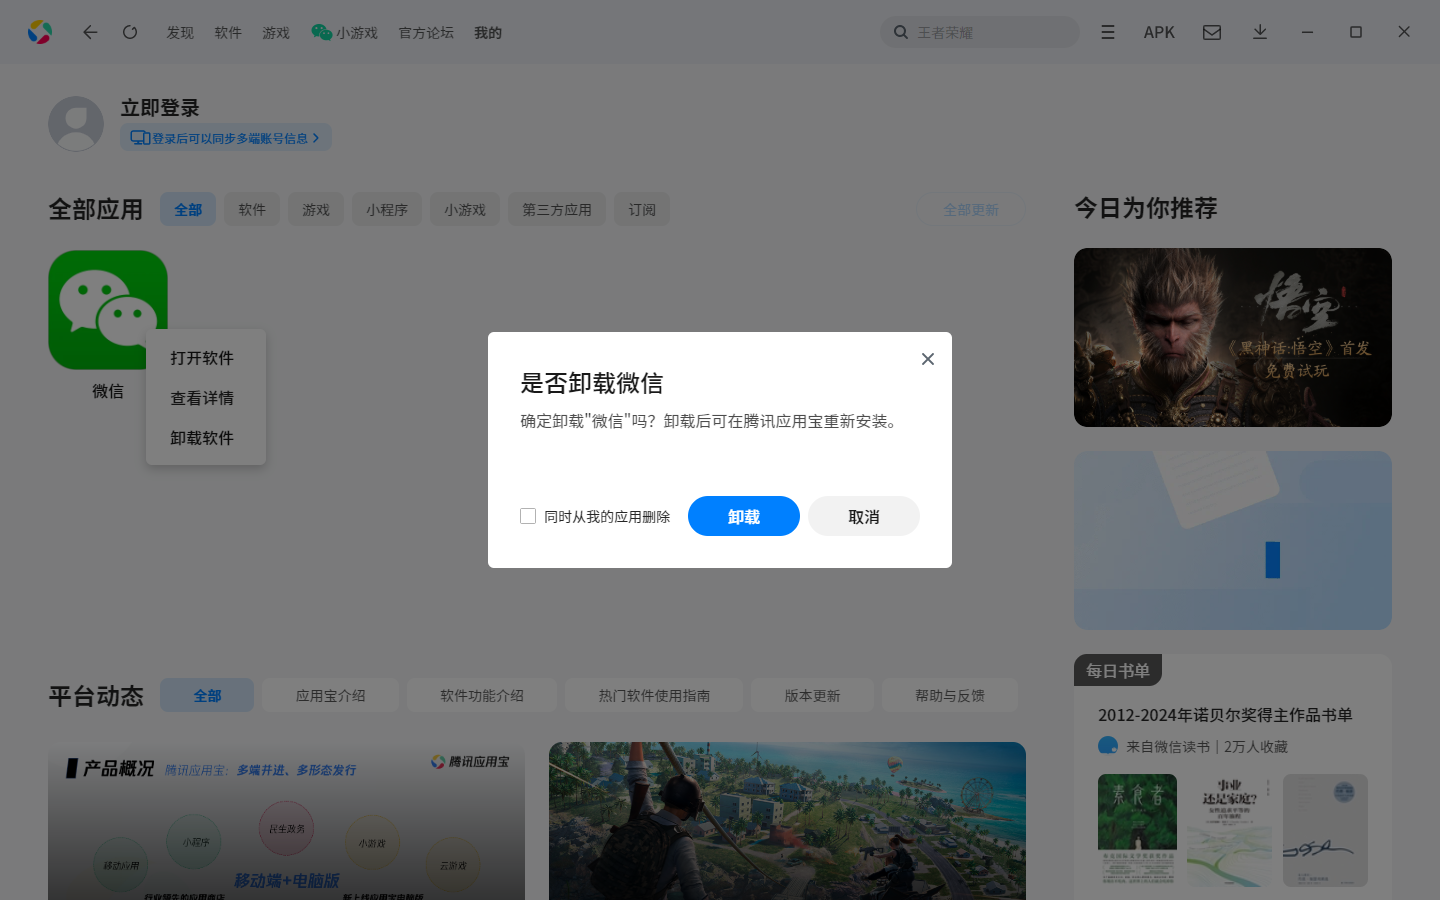The width and height of the screenshot is (1440, 900).
Task: Choose 查看详情 in the context menu
Action: [201, 398]
